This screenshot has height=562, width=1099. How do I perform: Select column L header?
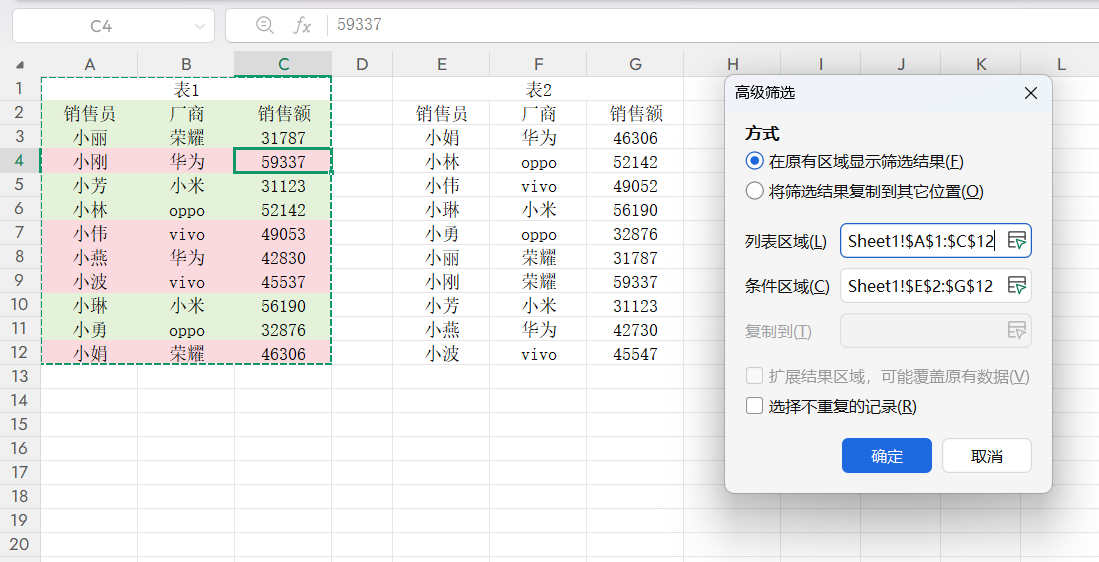coord(1060,64)
